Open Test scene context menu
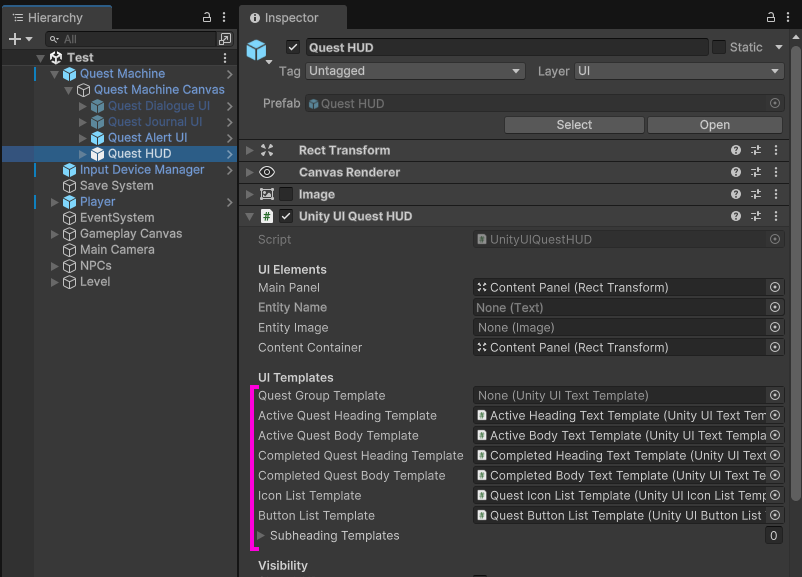The width and height of the screenshot is (802, 577). pyautogui.click(x=225, y=58)
